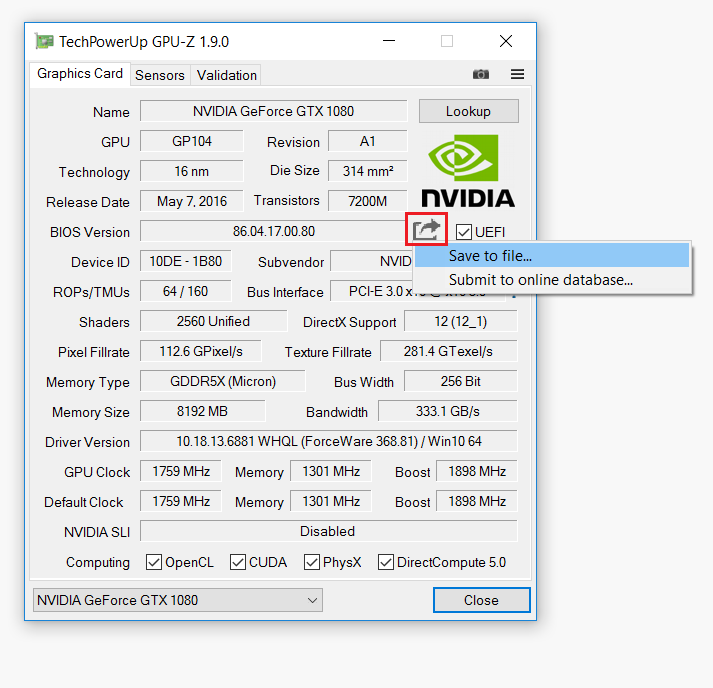Click the Revision value A1
The height and width of the screenshot is (688, 713).
pyautogui.click(x=367, y=141)
